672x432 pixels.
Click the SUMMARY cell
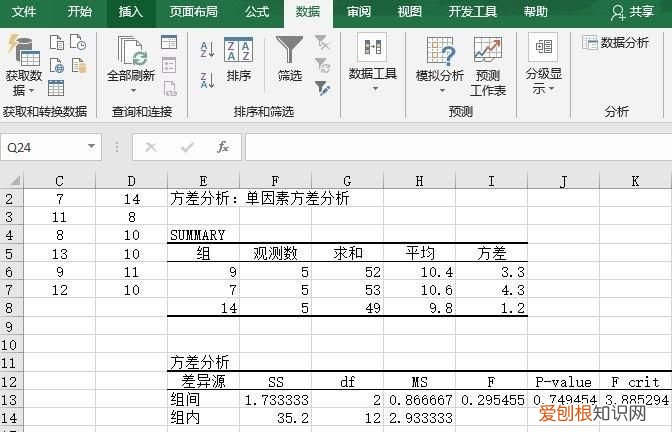(203, 235)
